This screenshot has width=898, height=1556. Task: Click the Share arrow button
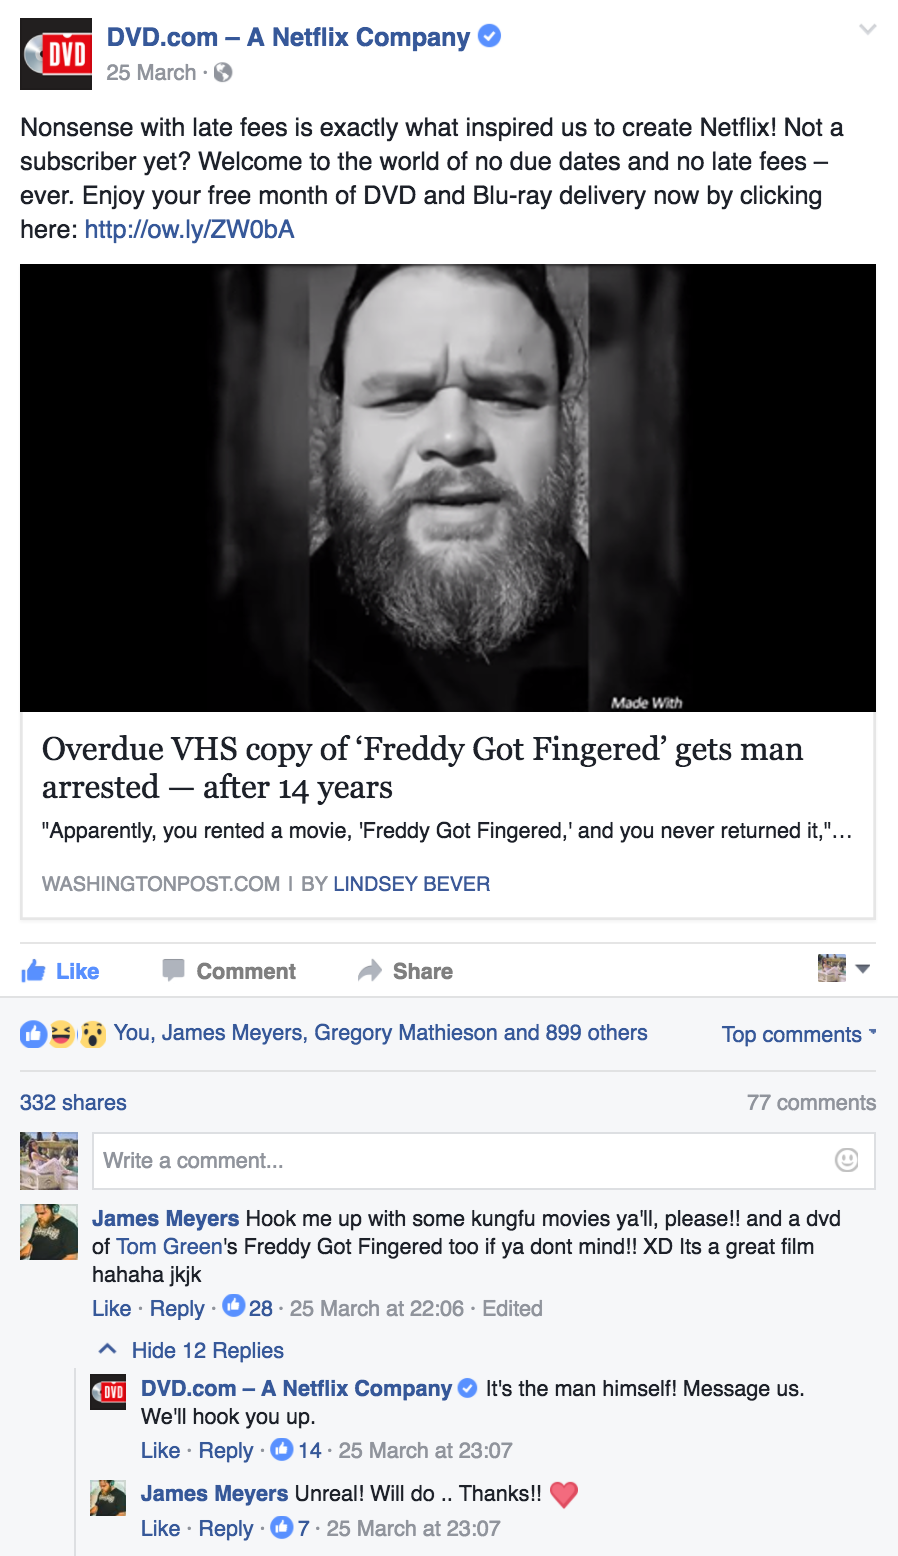click(405, 971)
